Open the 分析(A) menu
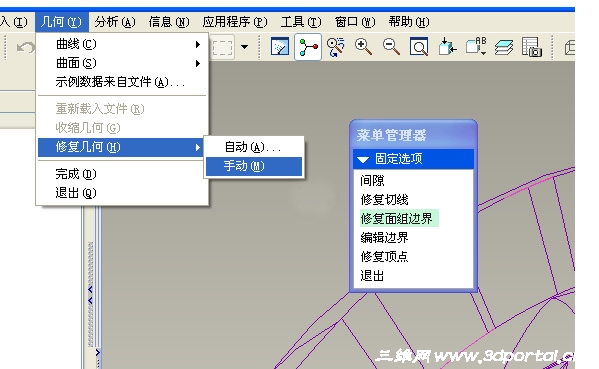This screenshot has width=599, height=369. (115, 22)
